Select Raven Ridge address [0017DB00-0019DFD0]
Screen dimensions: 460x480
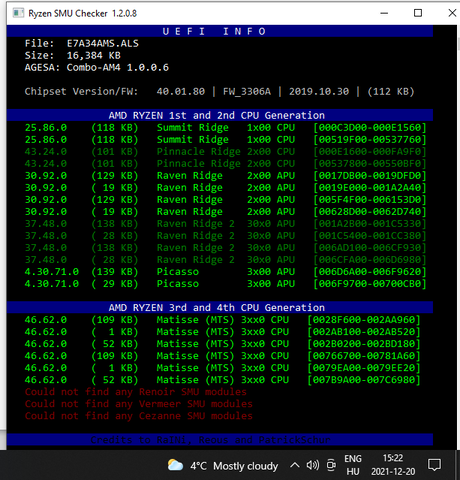(370, 176)
